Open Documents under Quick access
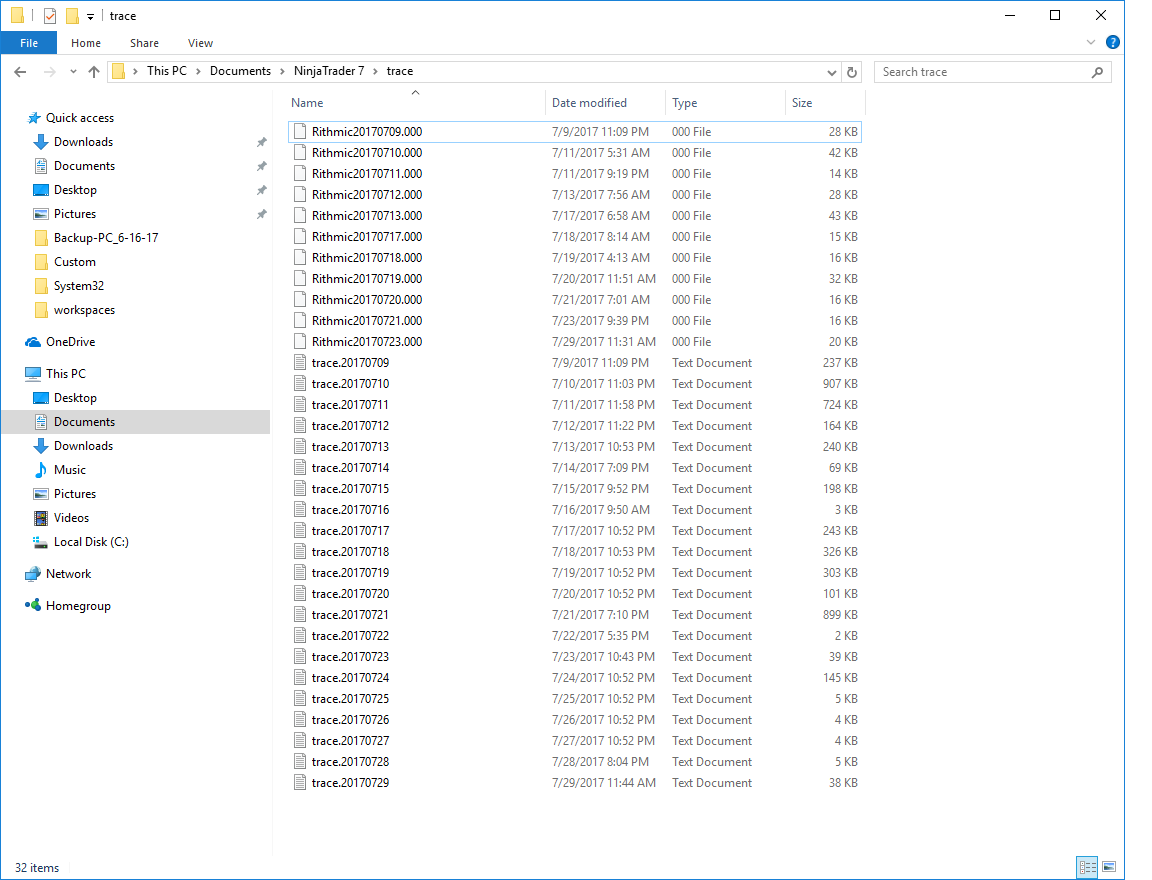This screenshot has width=1152, height=880. [84, 166]
